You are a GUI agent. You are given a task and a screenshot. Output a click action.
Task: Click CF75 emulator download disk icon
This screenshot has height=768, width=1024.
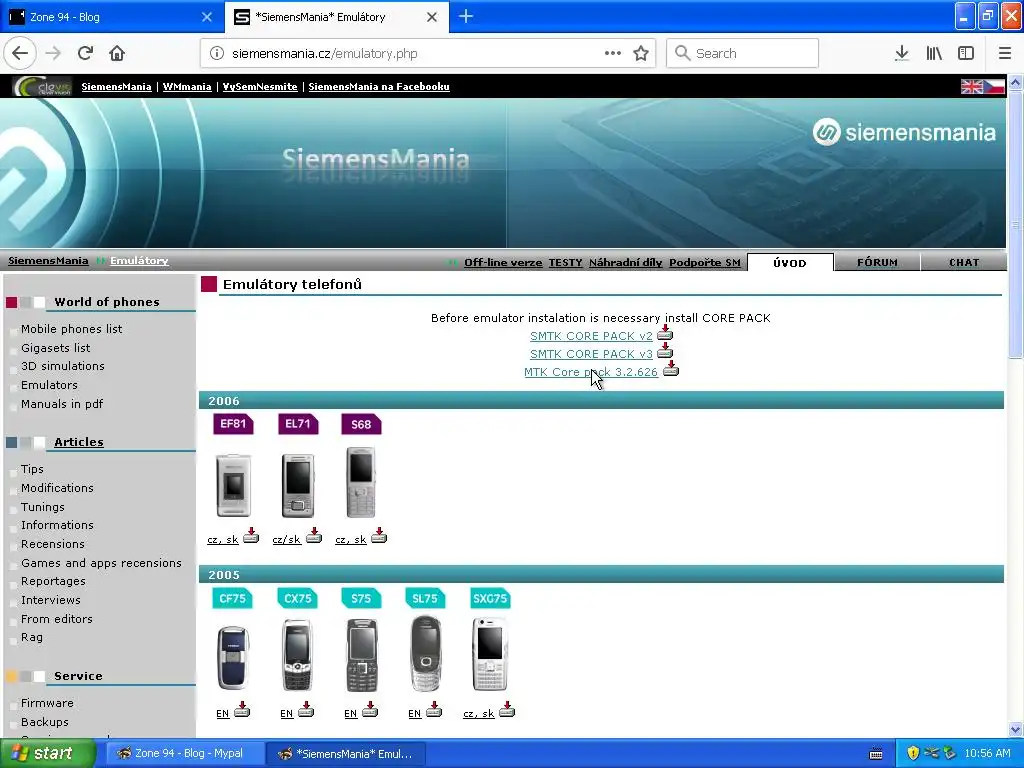click(242, 710)
